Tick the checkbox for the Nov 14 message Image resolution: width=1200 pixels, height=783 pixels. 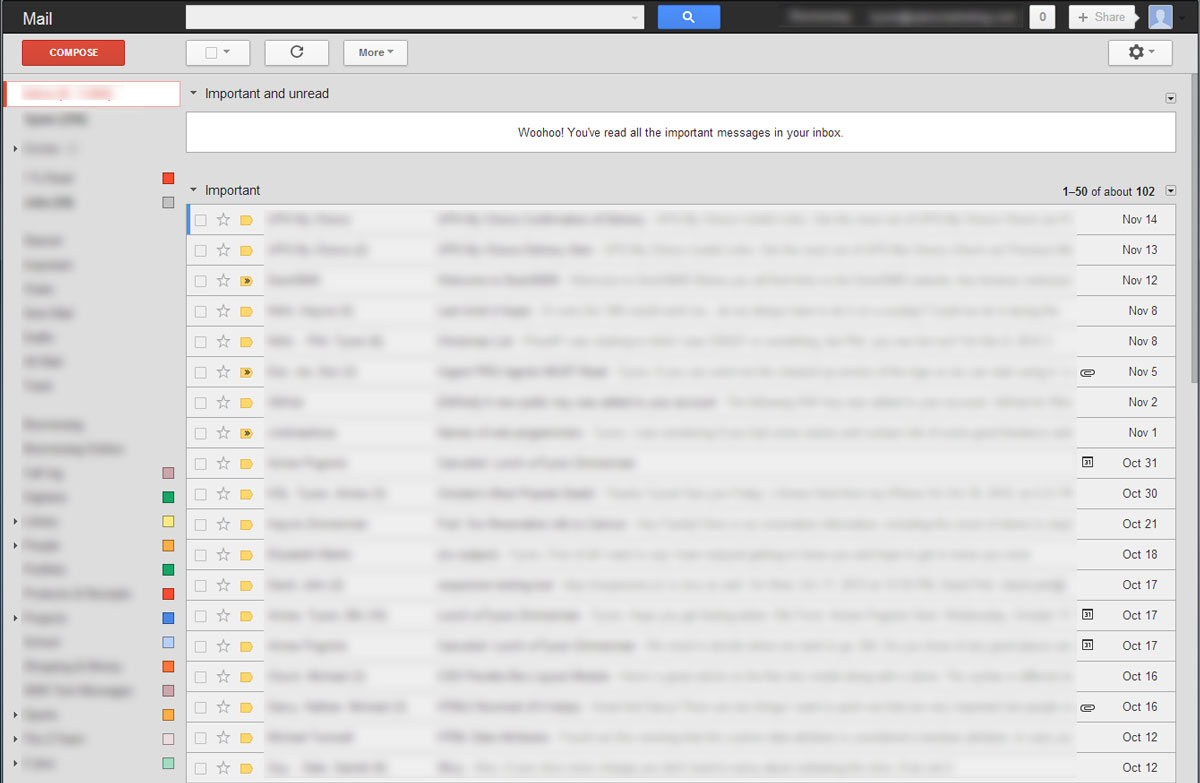pyautogui.click(x=200, y=220)
